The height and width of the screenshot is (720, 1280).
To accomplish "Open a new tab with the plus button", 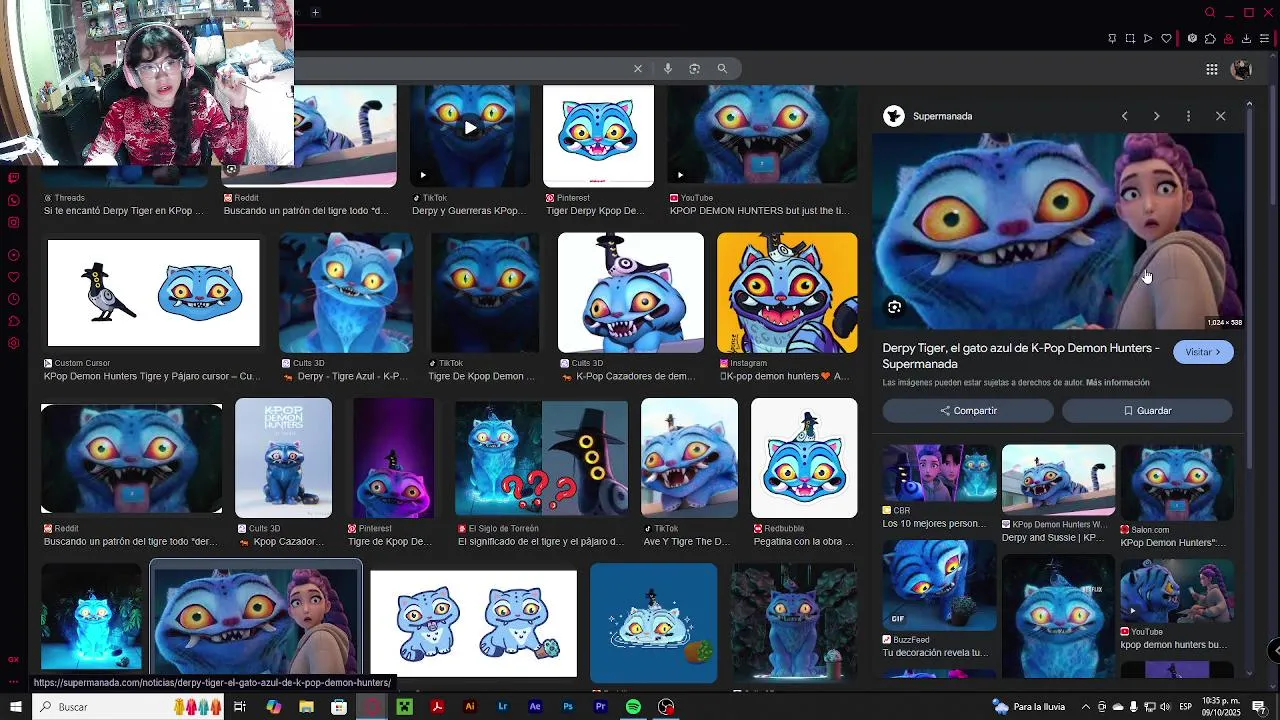I will point(315,12).
